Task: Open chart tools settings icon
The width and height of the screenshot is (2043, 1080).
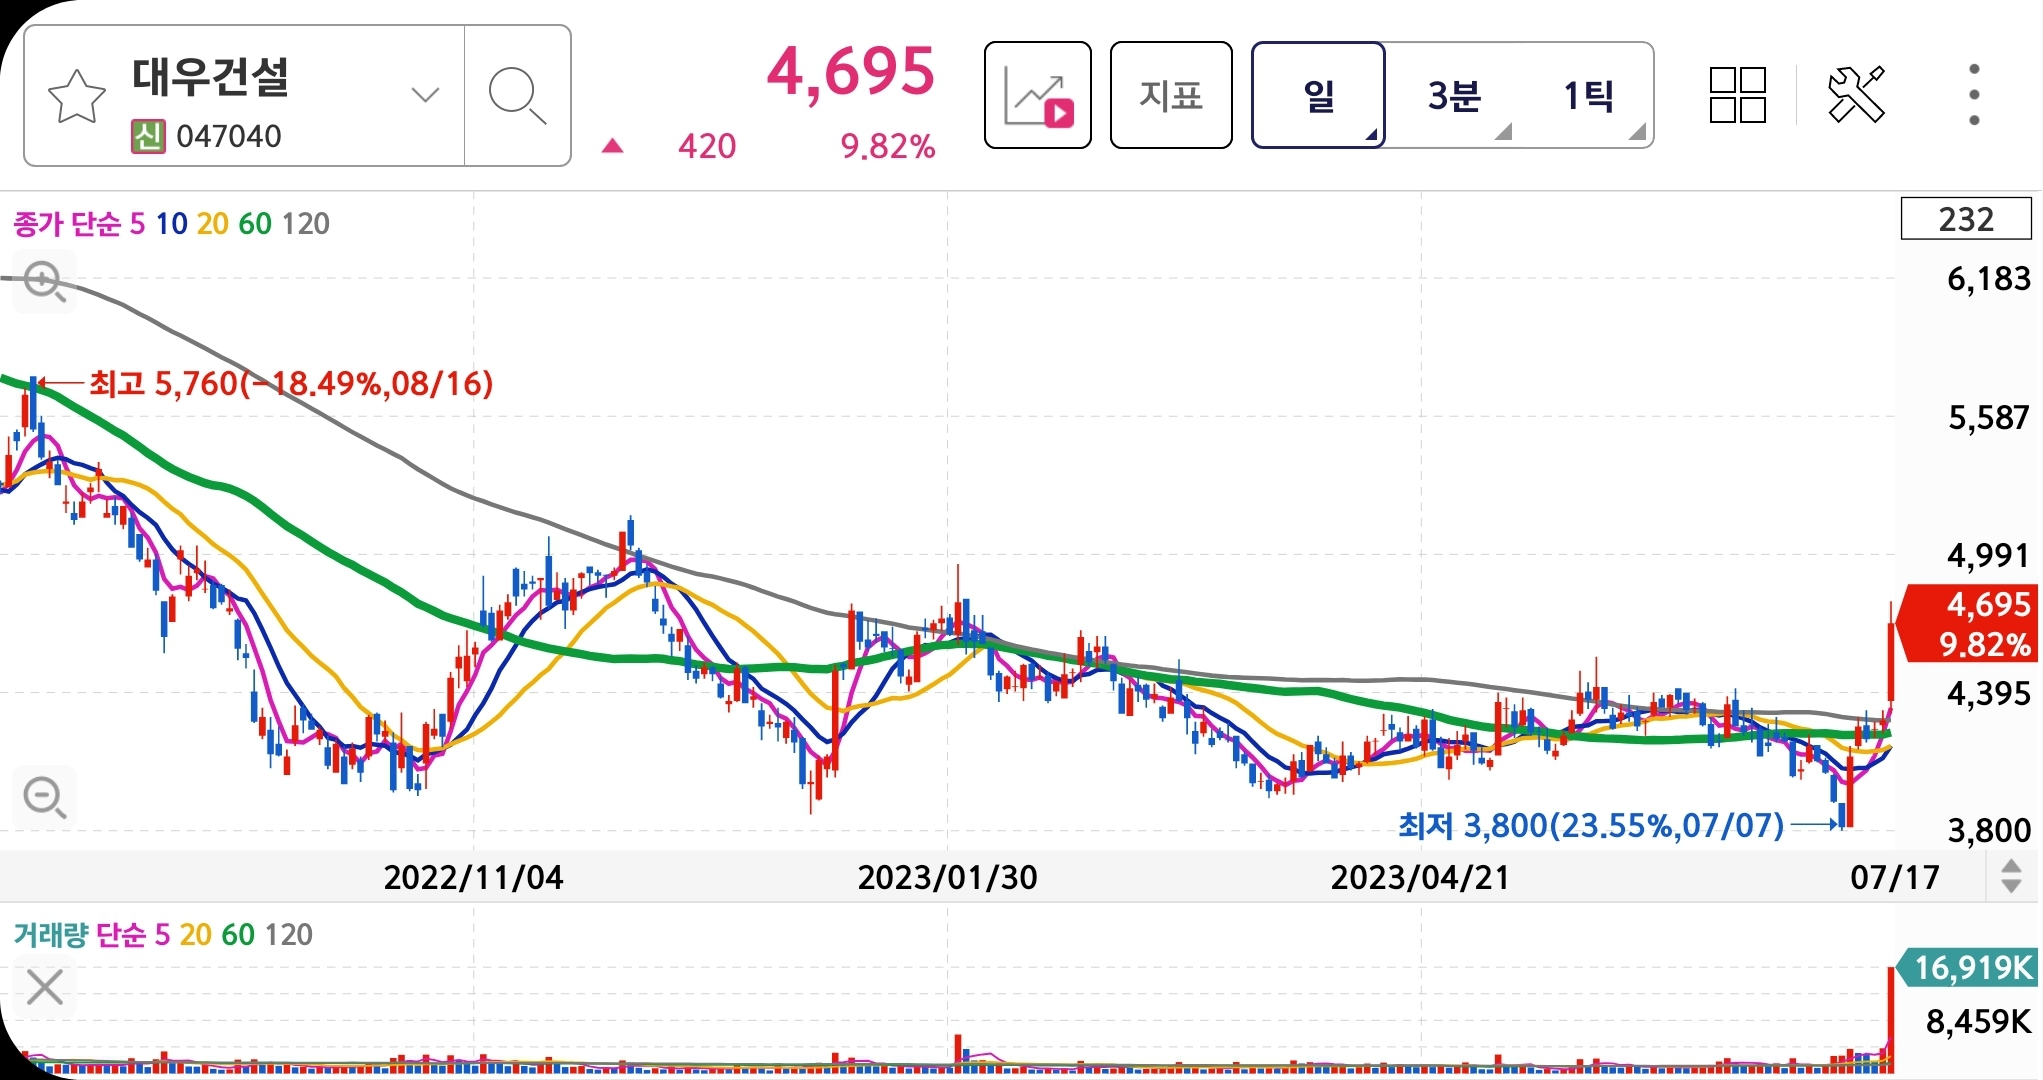Action: (x=1856, y=95)
